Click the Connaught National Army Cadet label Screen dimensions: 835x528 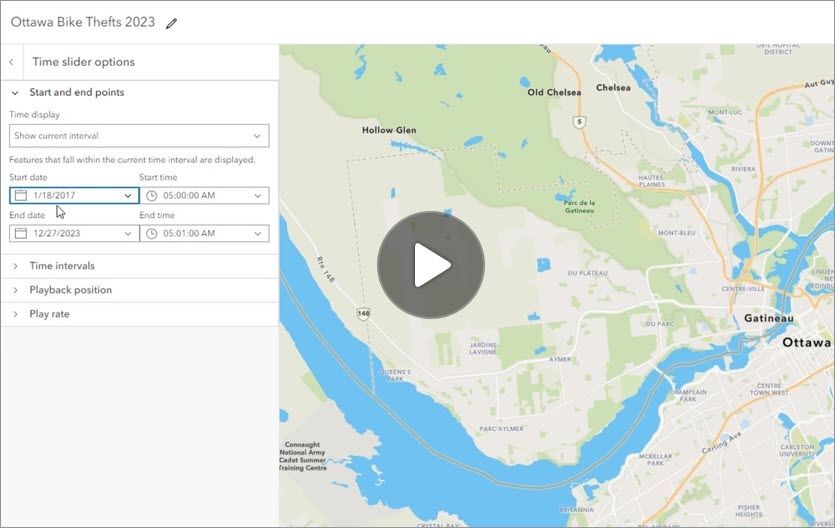(302, 456)
